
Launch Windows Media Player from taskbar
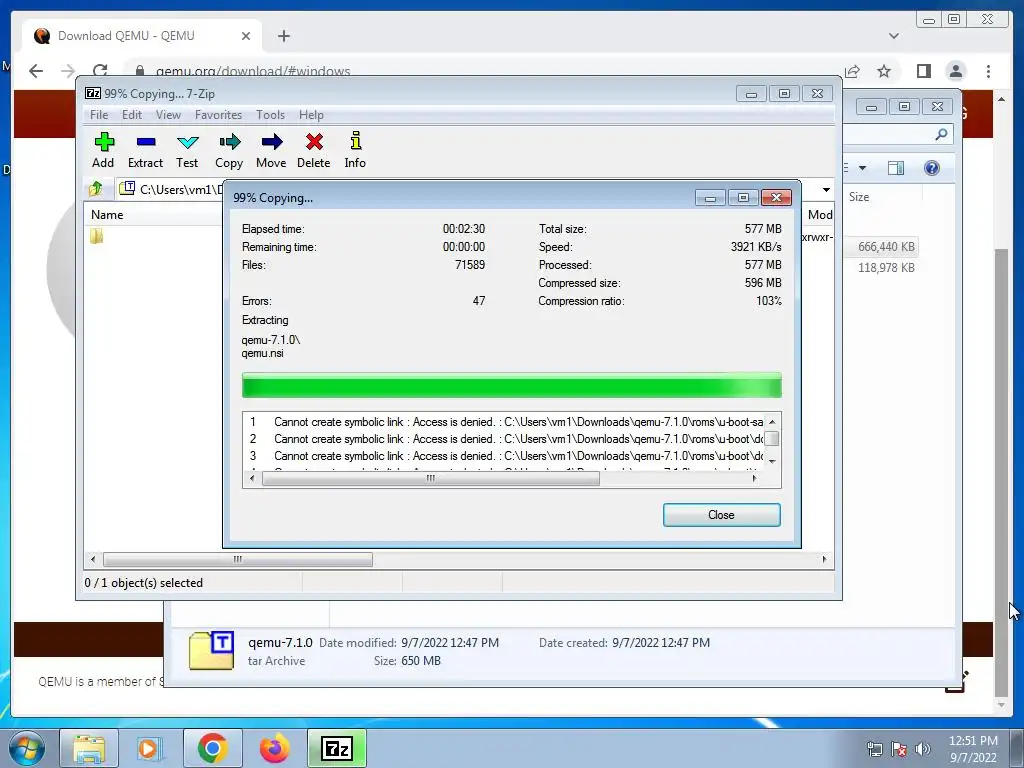pos(150,748)
